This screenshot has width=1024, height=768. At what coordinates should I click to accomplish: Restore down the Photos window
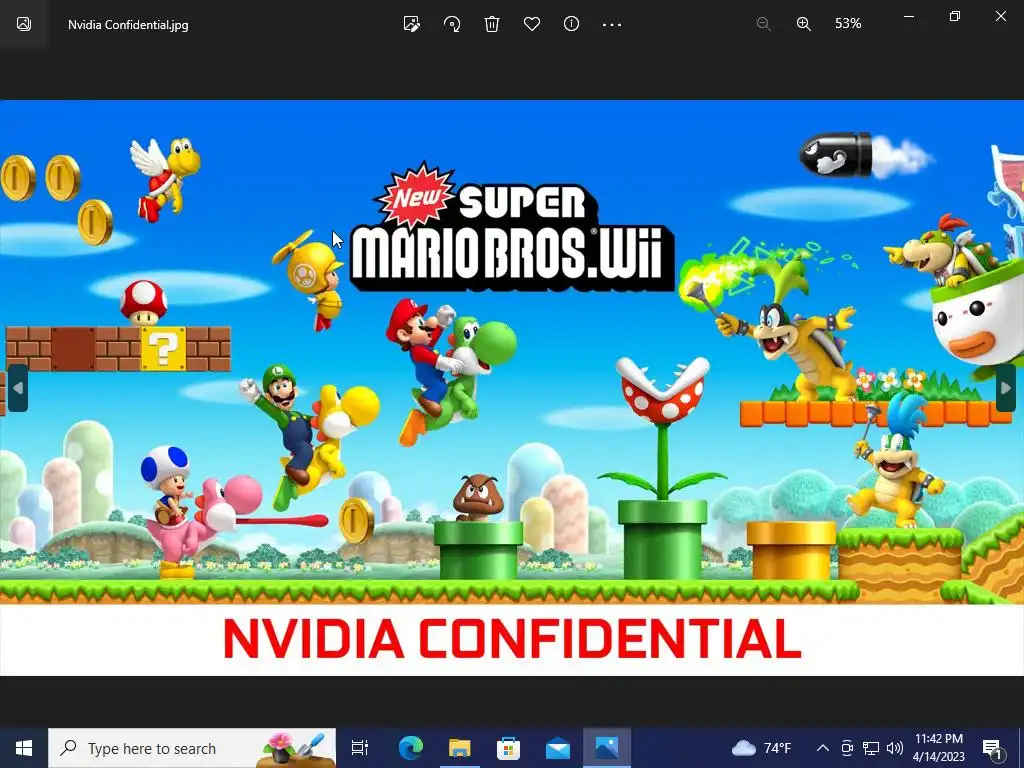[955, 16]
